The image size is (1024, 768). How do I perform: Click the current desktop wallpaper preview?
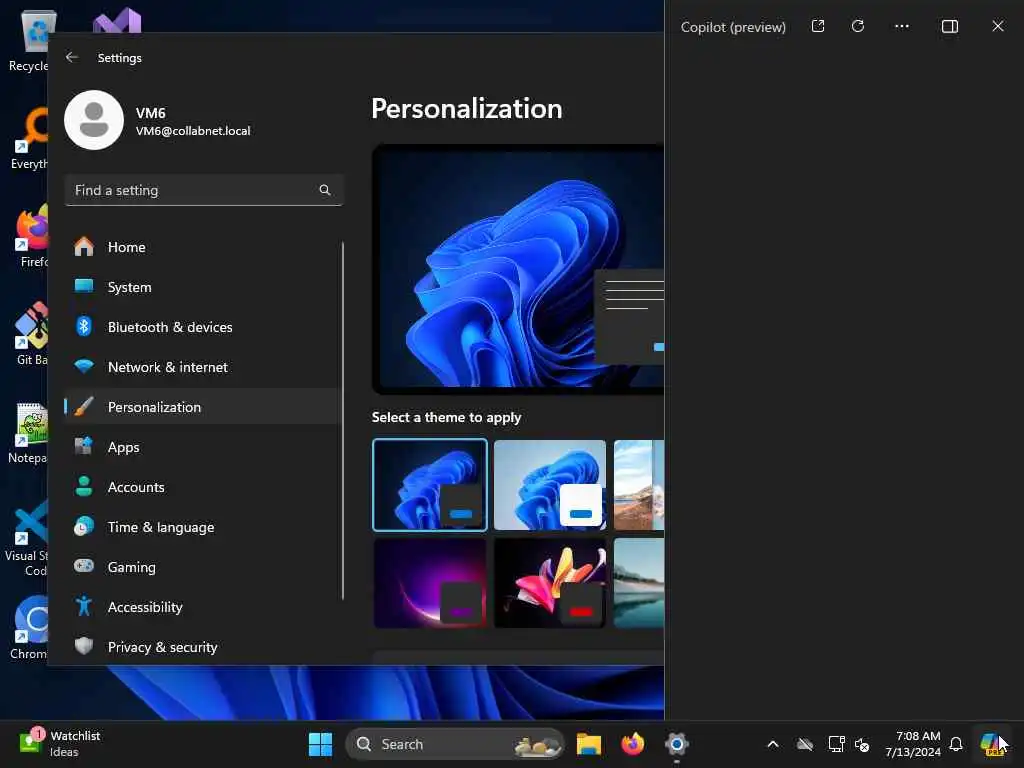coord(518,269)
